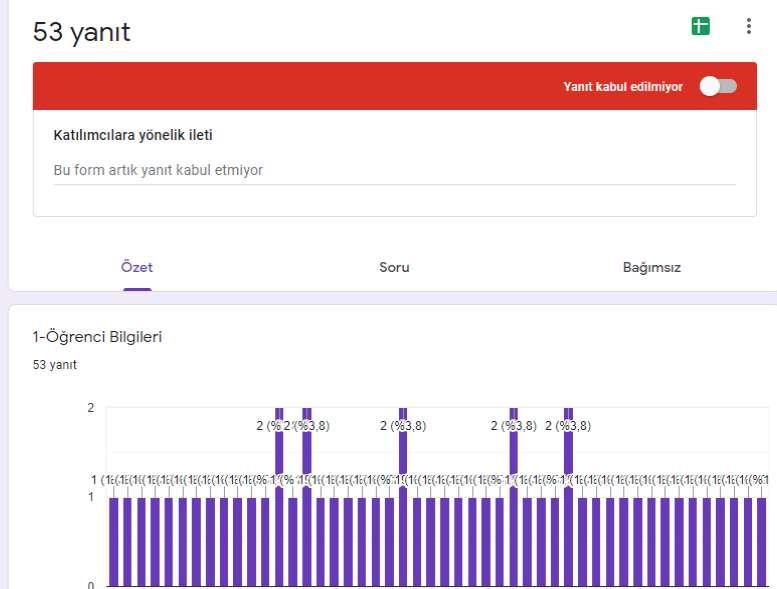Switch to the Bağımsız tab
Screen dimensions: 777x589
[x=652, y=268]
